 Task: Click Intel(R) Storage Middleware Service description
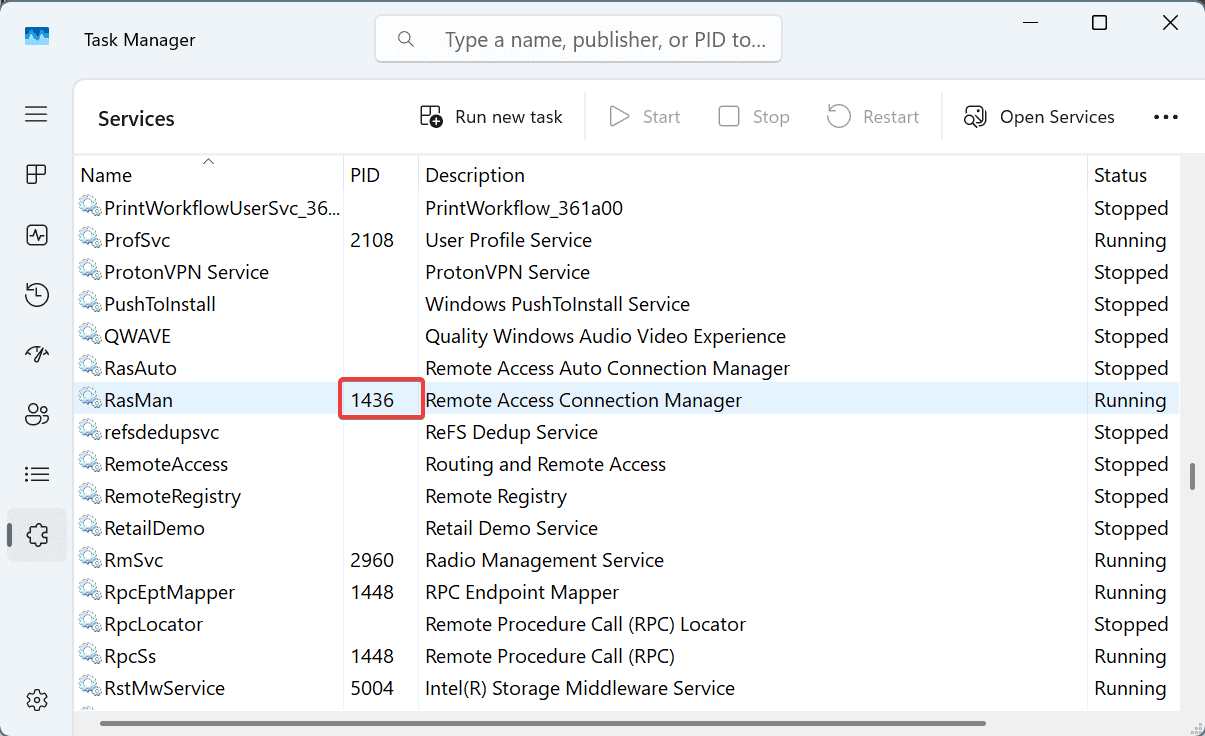point(580,688)
